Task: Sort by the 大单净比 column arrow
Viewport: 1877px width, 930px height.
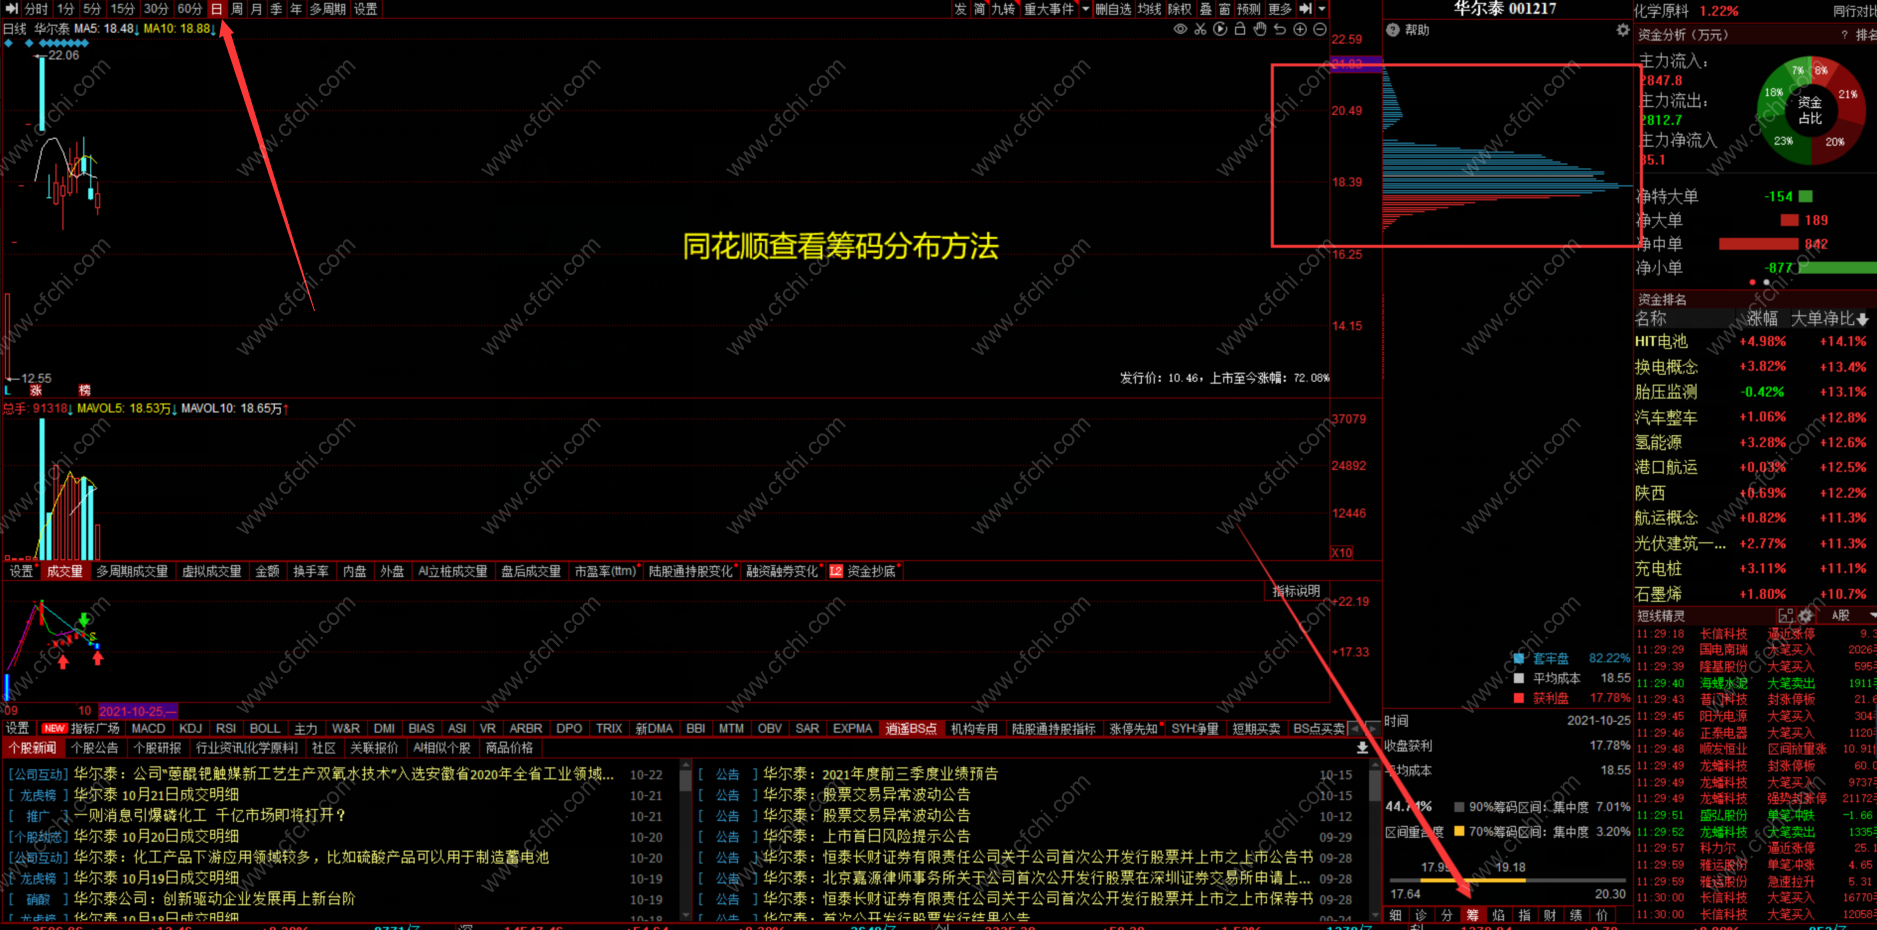Action: [1863, 319]
